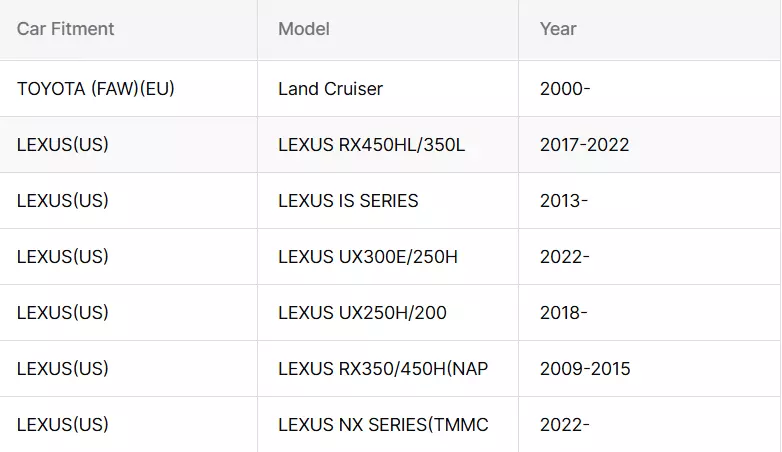The width and height of the screenshot is (782, 452).
Task: Select the LEXUS UX250H/200 model cell
Action: pos(362,312)
